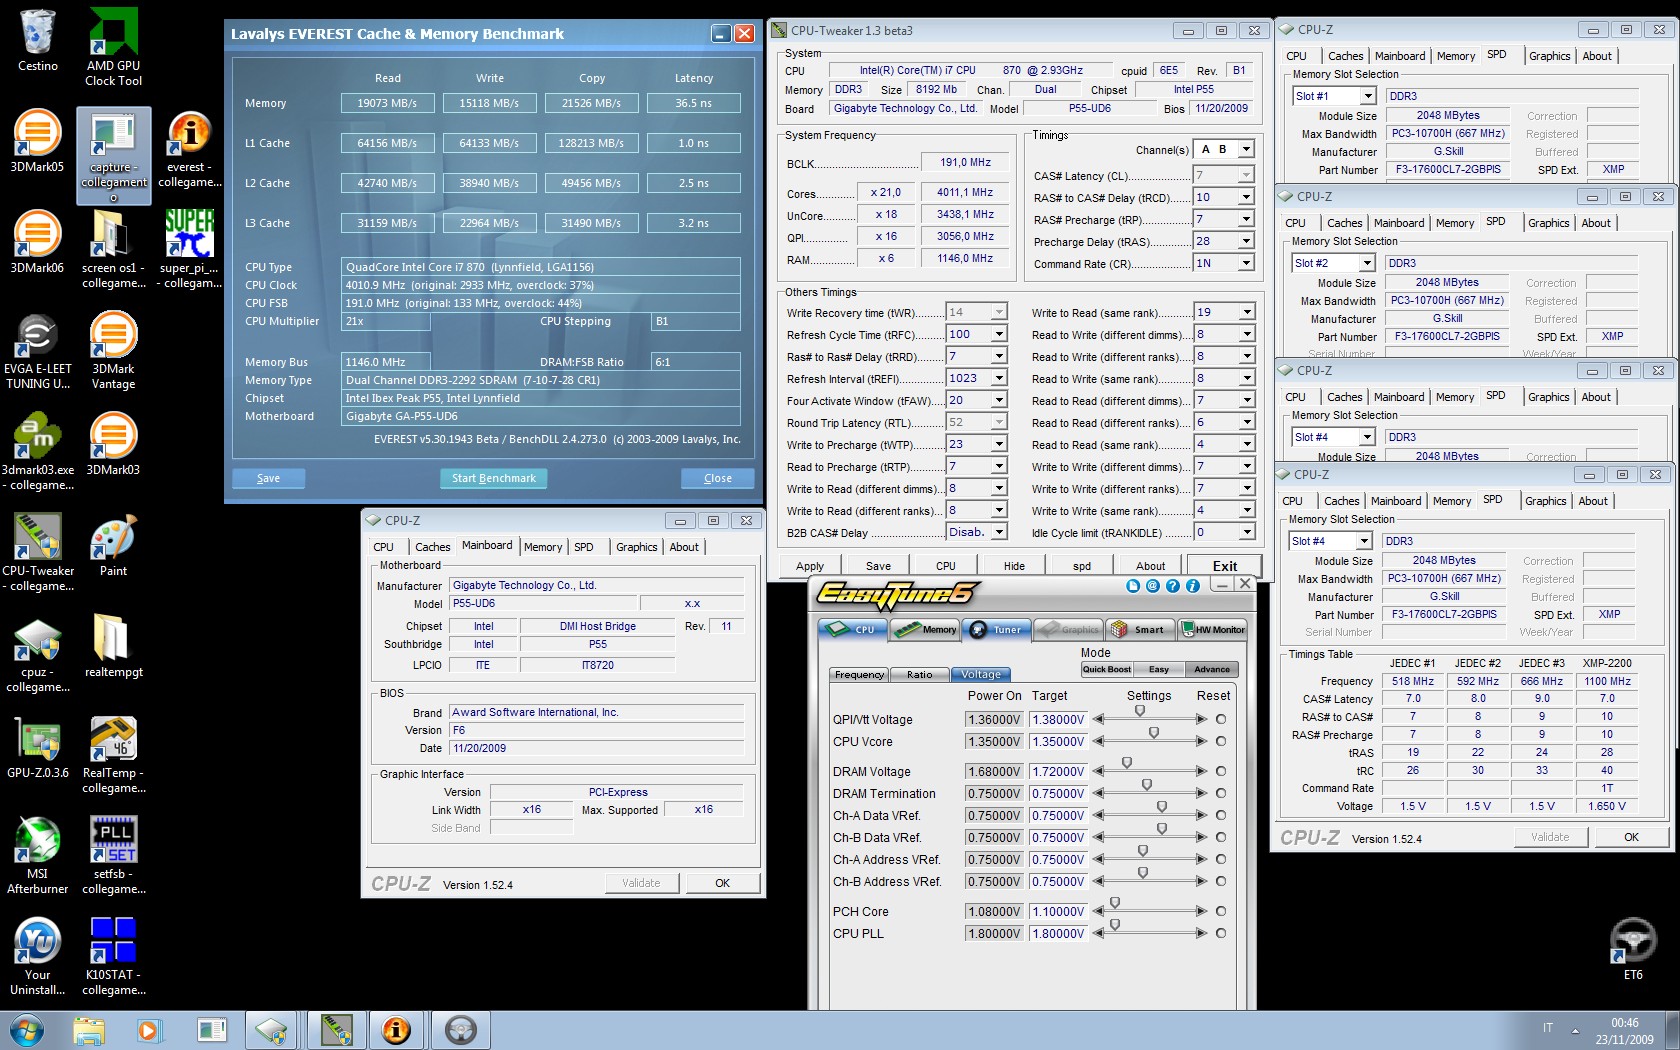Image resolution: width=1680 pixels, height=1050 pixels.
Task: Save the Everest benchmark results
Action: pyautogui.click(x=268, y=478)
